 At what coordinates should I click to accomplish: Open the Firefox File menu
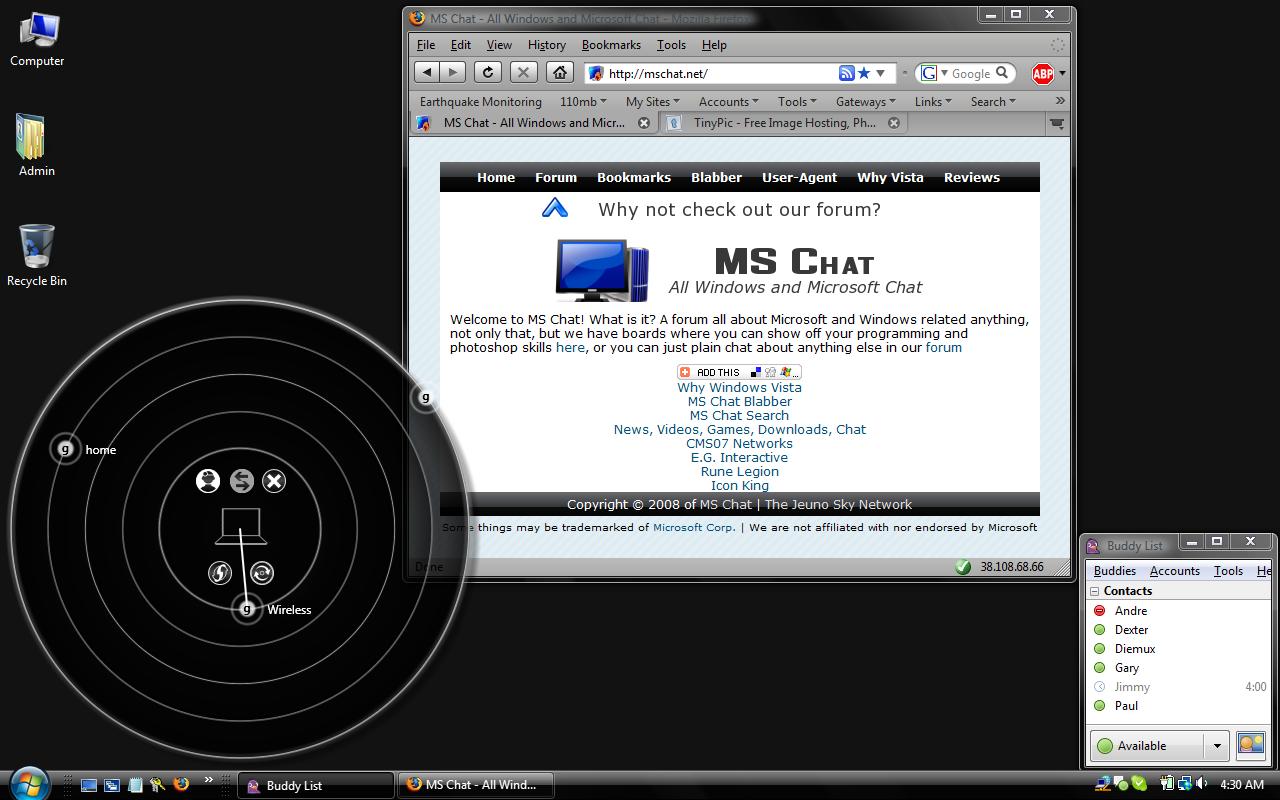[x=426, y=45]
